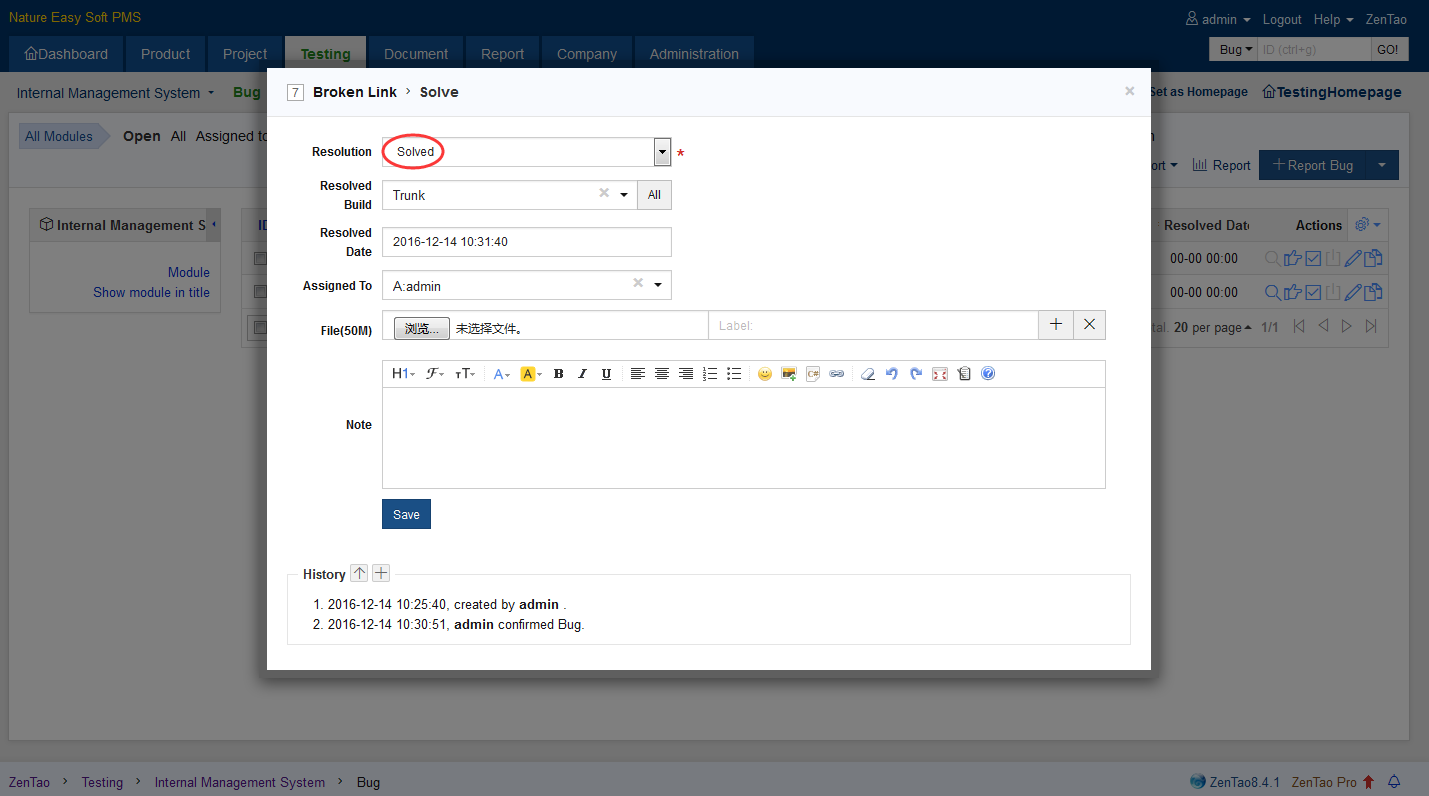The image size is (1429, 796).
Task: Click the Resolved Date input field
Action: [526, 242]
